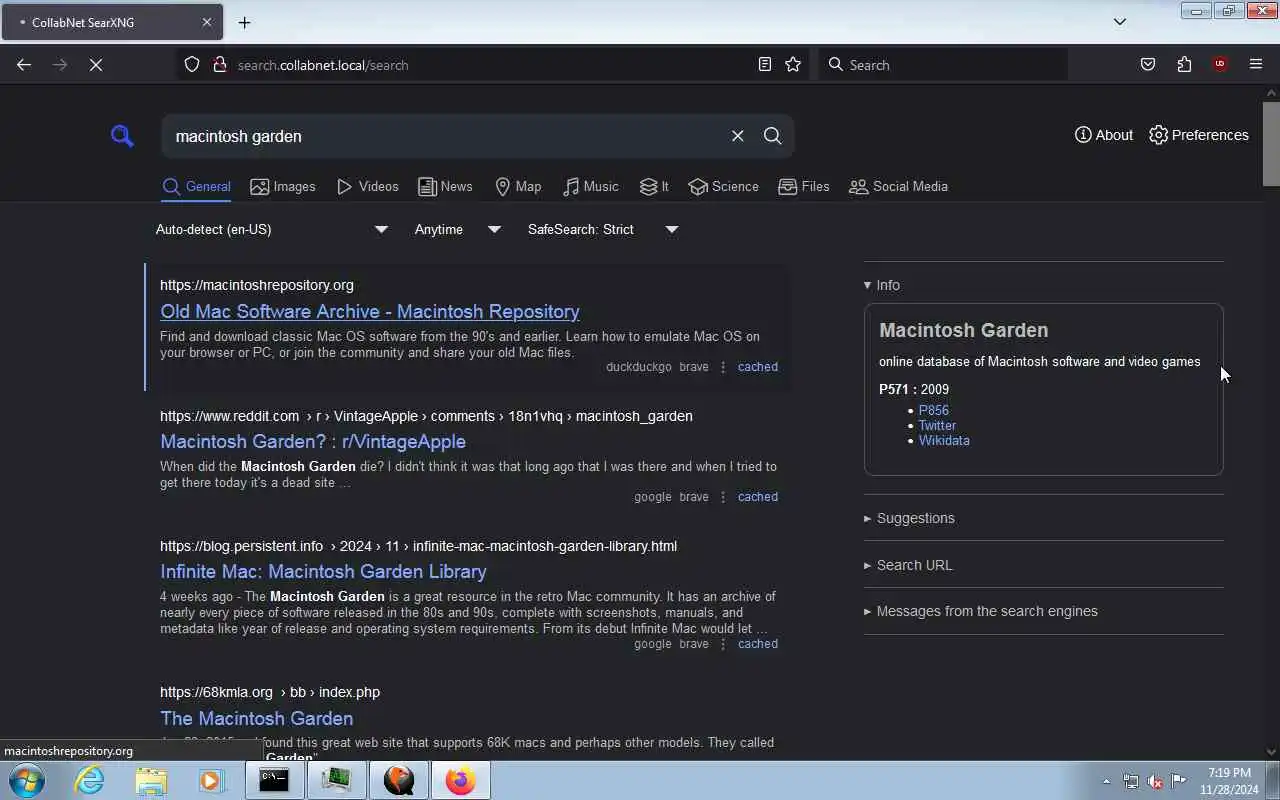Open The Macintosh Garden 68kmla result
This screenshot has height=800, width=1280.
click(x=256, y=719)
